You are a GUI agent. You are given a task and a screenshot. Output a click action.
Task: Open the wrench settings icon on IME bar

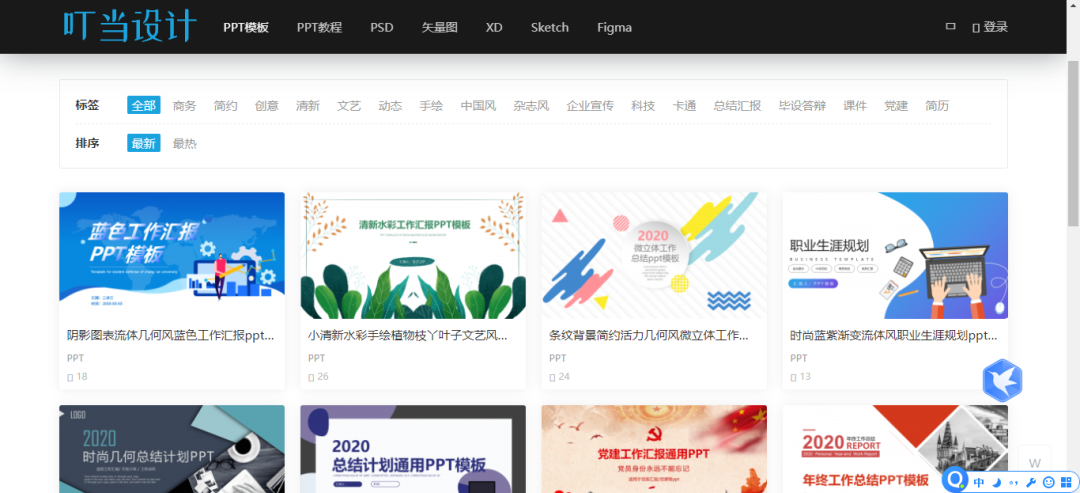click(1031, 482)
